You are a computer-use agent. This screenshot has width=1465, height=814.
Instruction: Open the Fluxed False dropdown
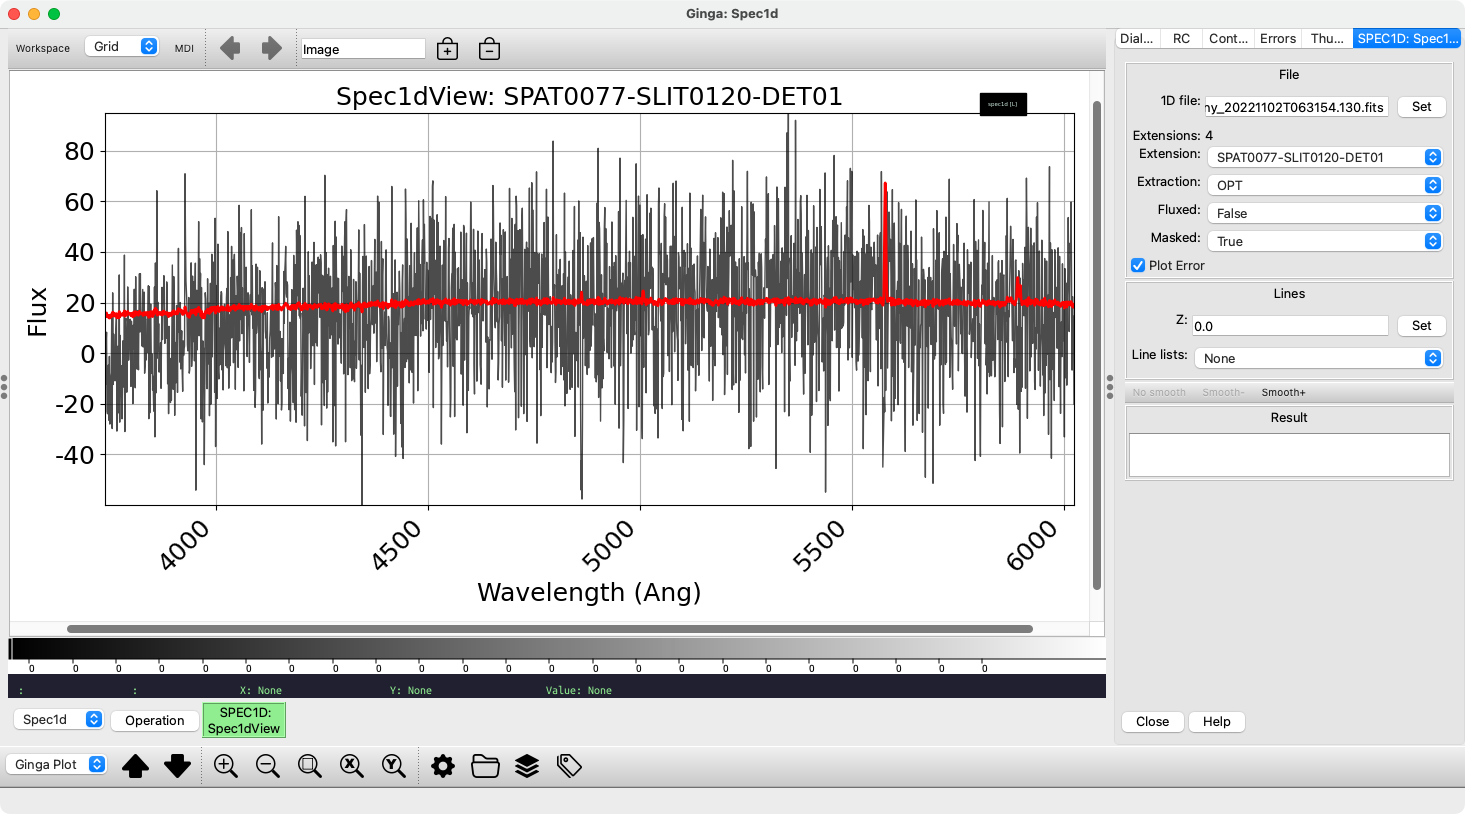(x=1325, y=213)
